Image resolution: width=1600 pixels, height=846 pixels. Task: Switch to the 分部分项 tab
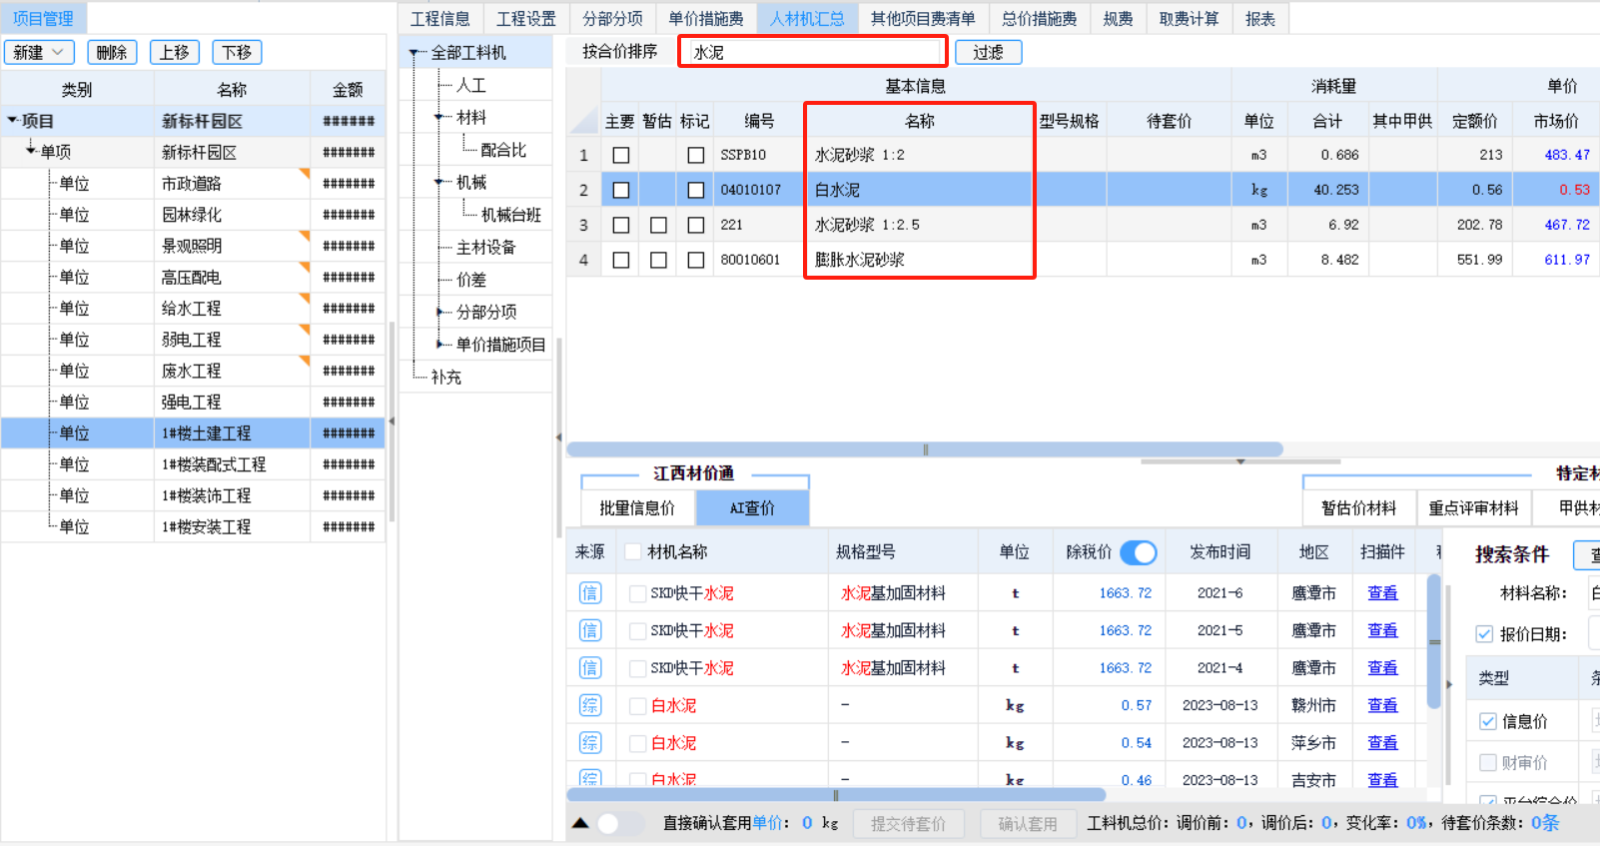[x=613, y=19]
